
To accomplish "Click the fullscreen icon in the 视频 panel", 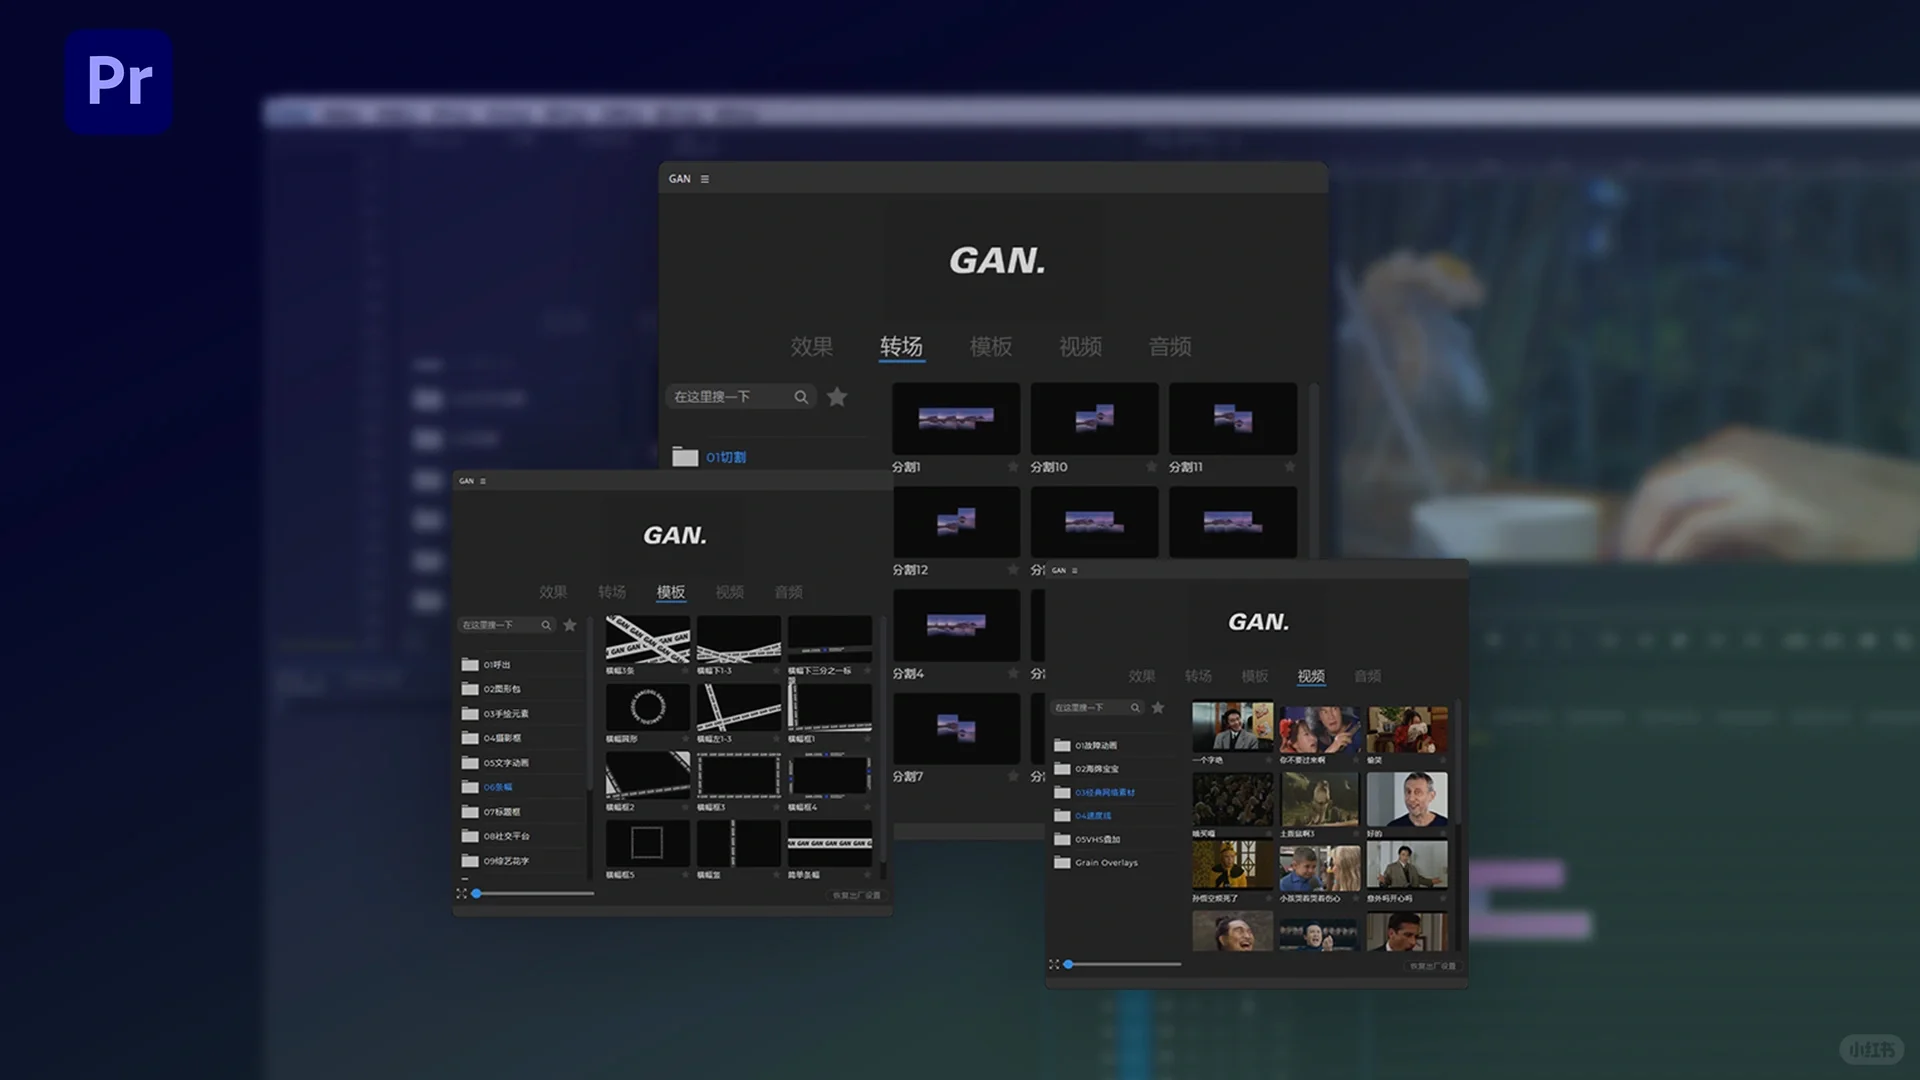I will 1054,964.
